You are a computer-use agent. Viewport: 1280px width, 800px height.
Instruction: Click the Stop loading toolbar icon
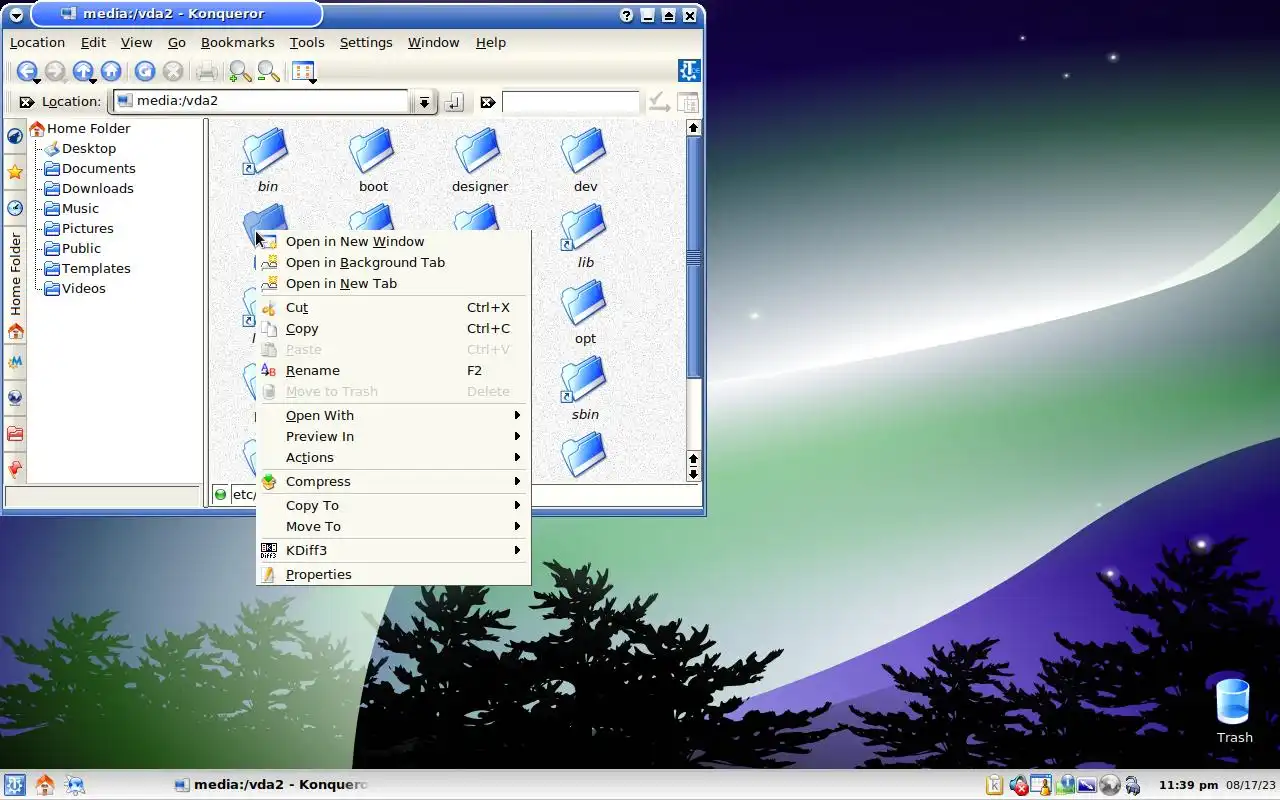(x=173, y=72)
